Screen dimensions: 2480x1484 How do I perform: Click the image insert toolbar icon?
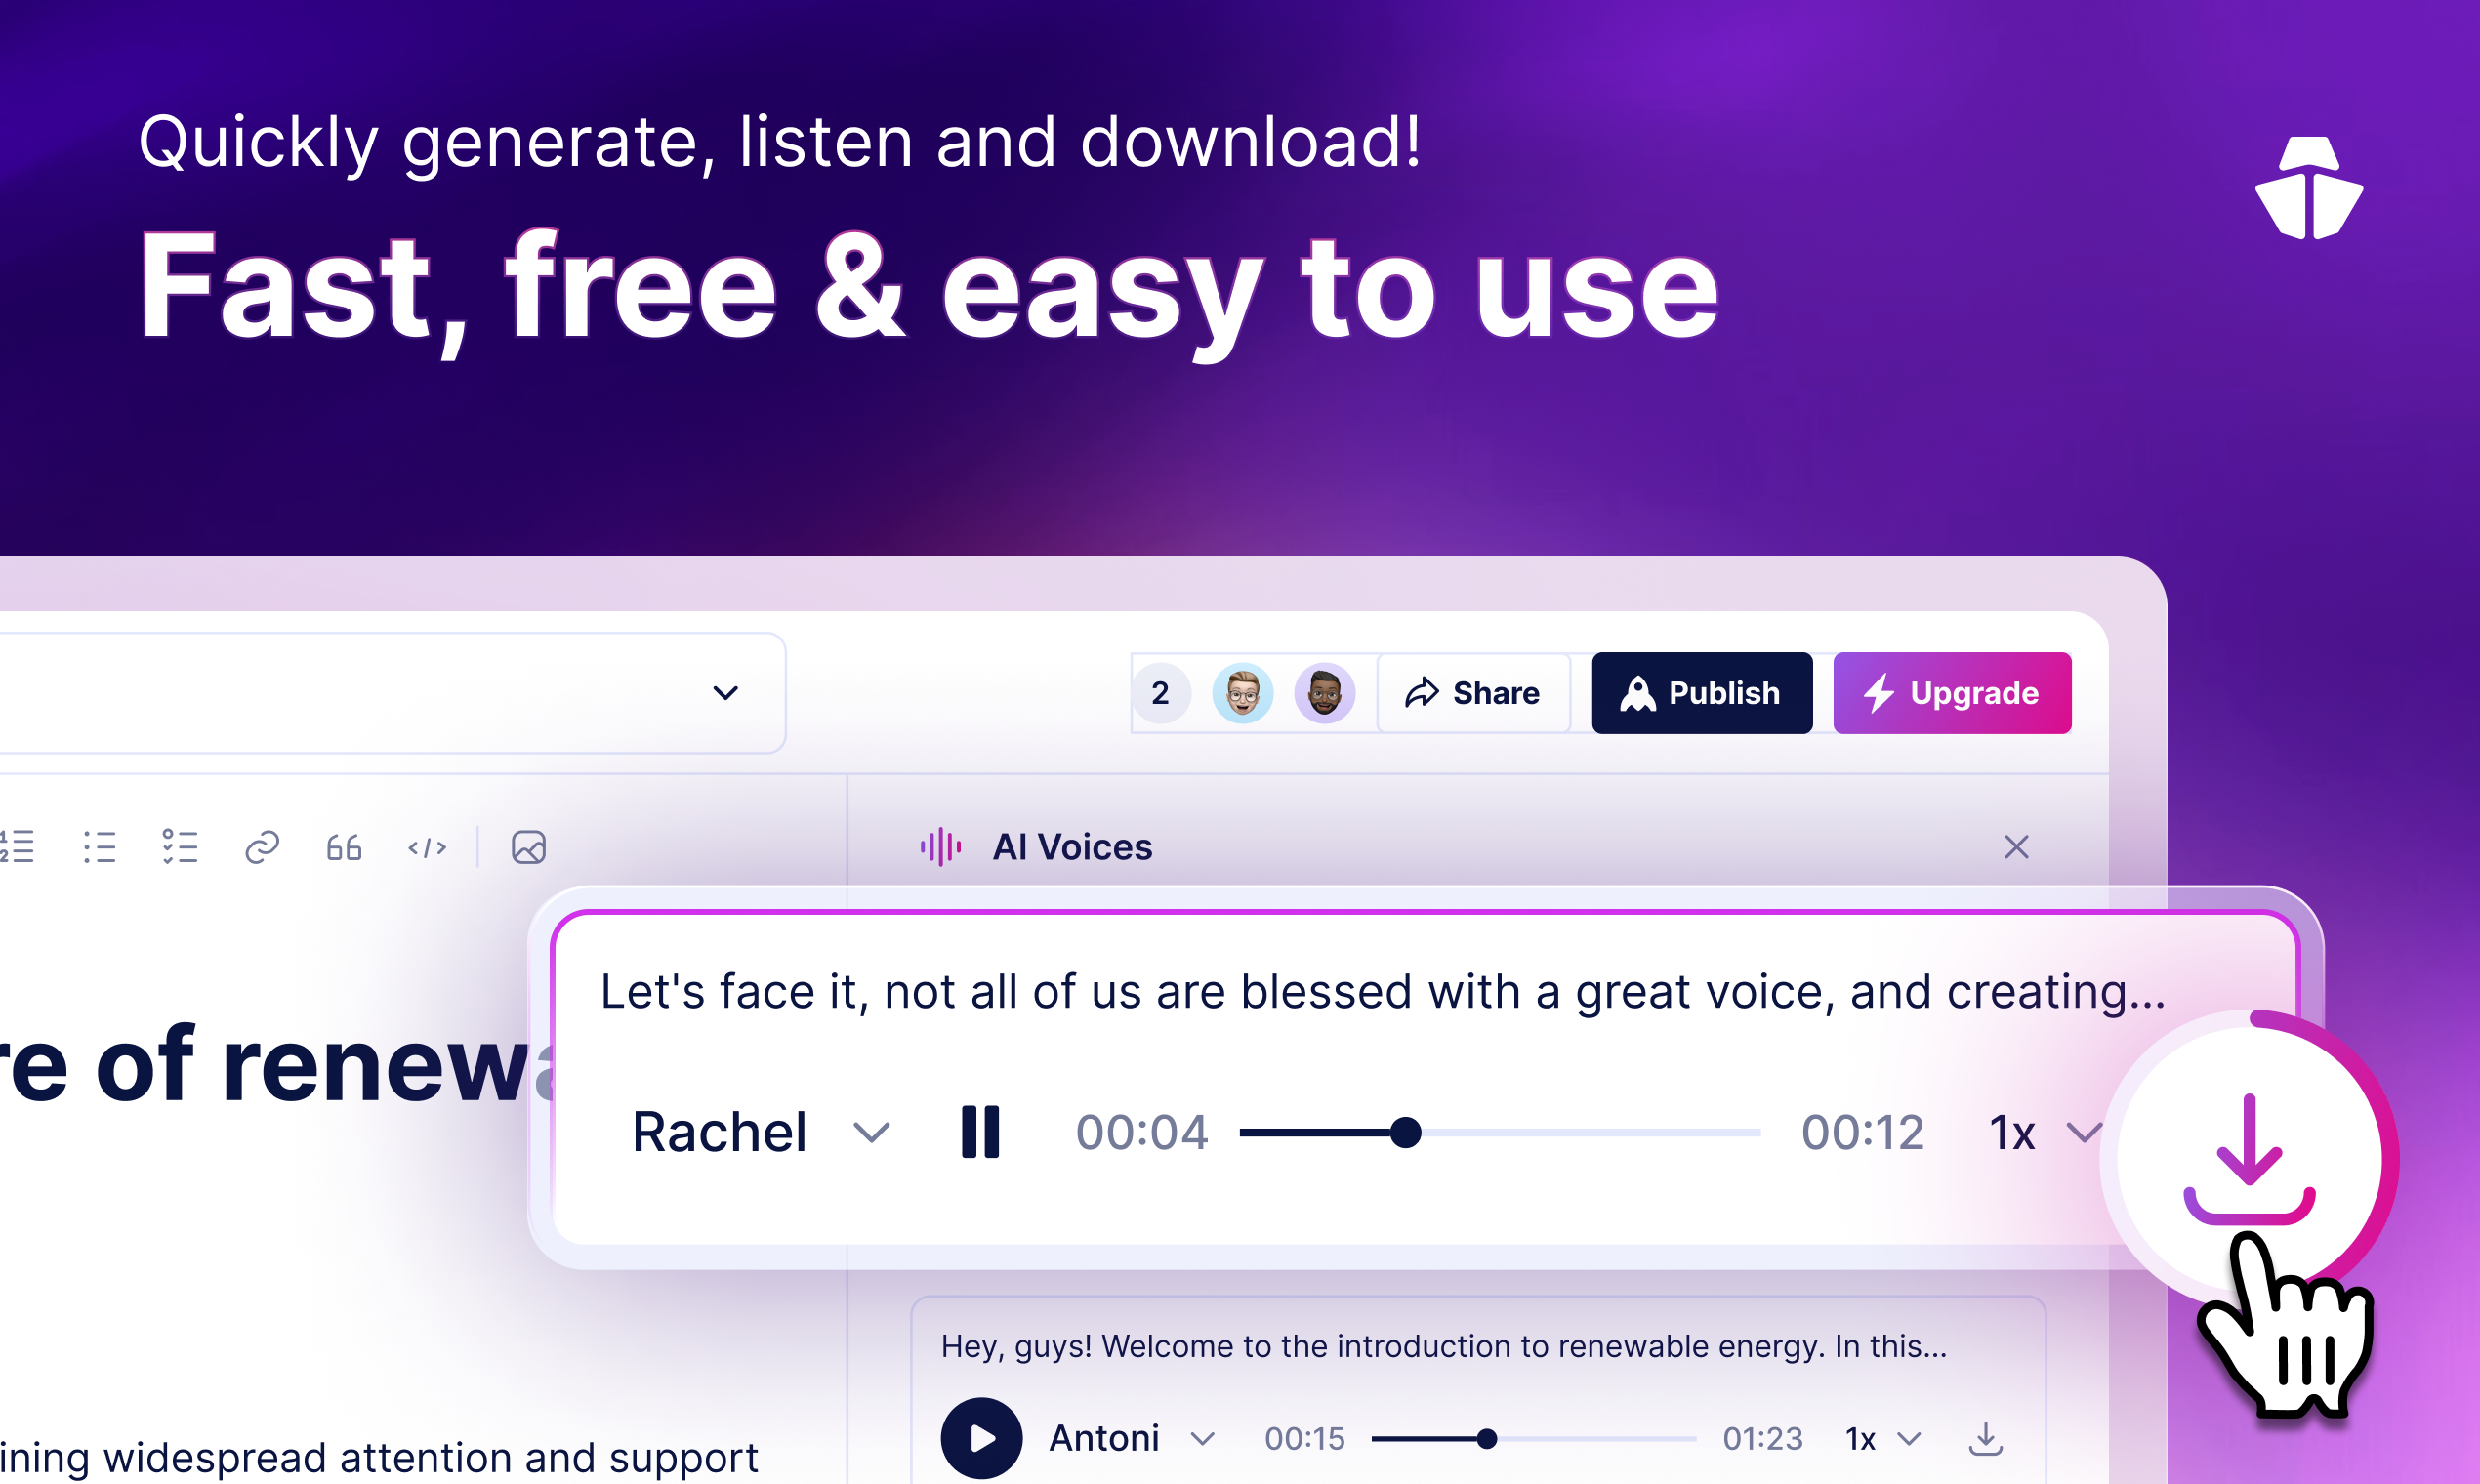(528, 848)
